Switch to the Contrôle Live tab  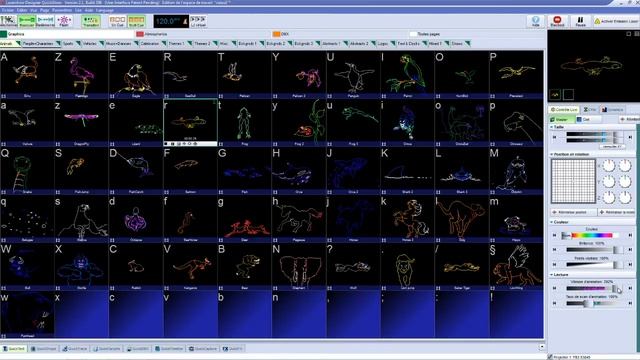(564, 109)
